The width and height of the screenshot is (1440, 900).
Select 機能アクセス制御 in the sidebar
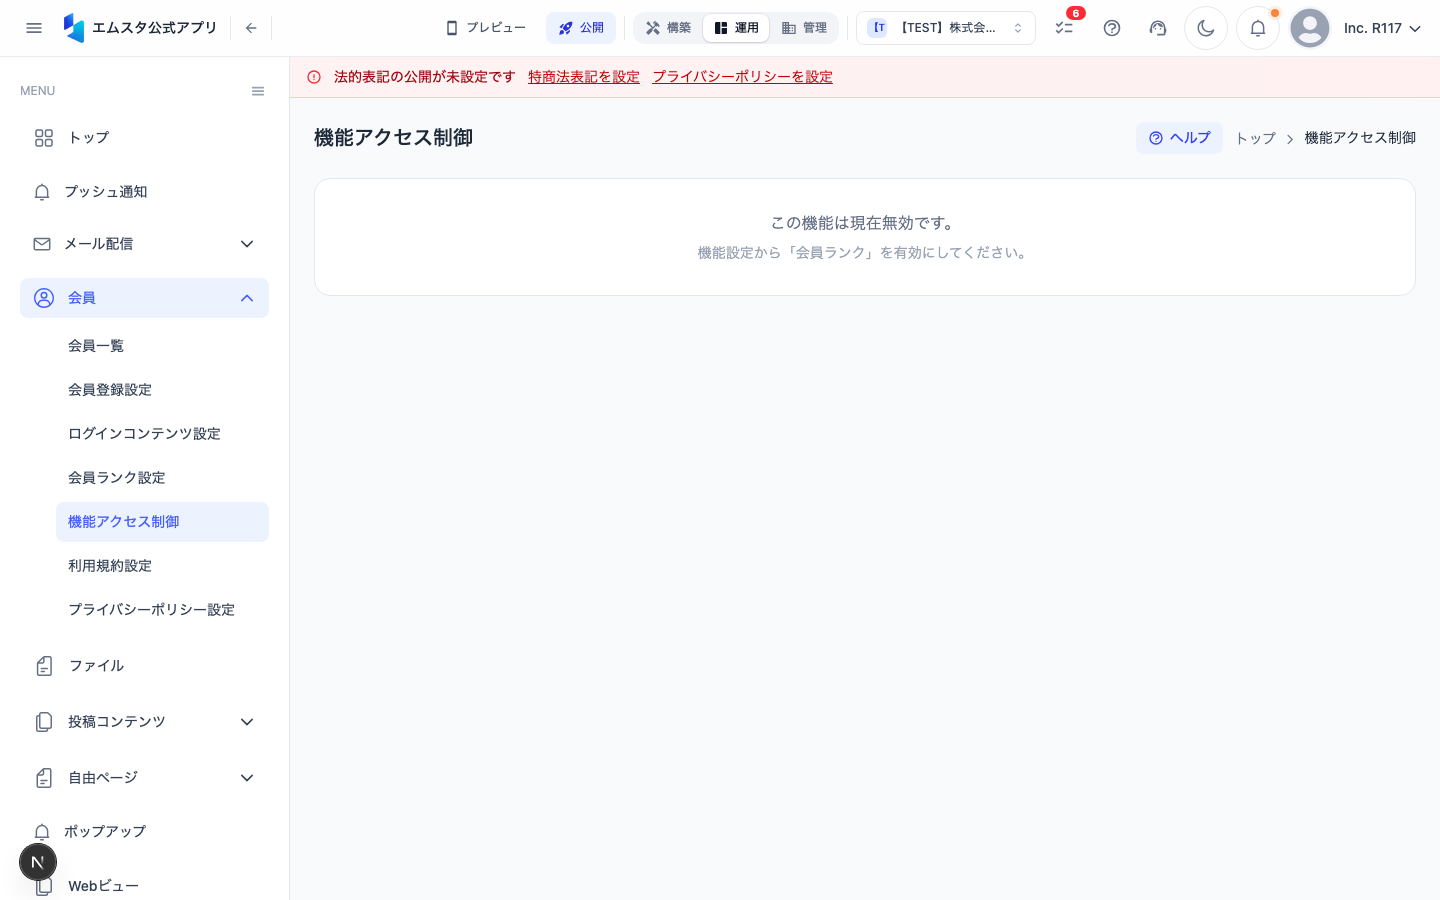(162, 522)
